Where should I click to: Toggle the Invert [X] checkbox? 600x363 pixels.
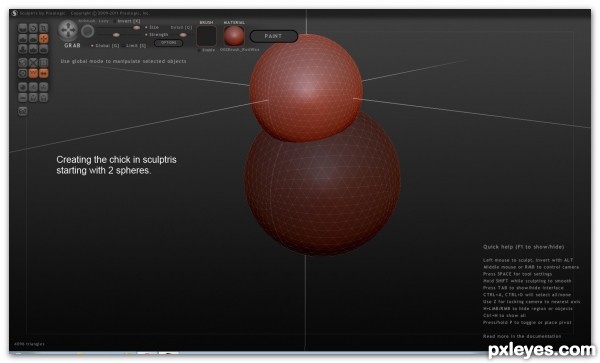127,21
